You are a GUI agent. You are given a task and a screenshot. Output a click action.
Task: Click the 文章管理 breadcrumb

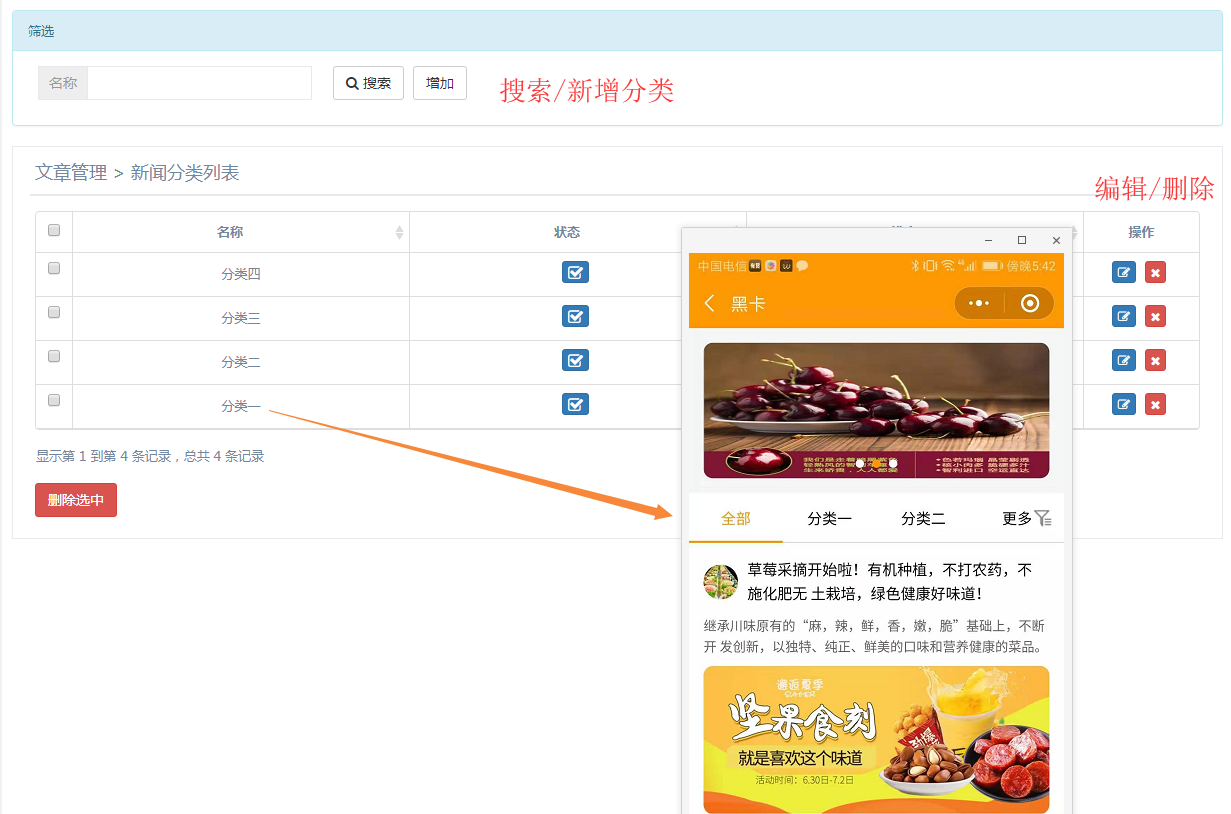71,173
